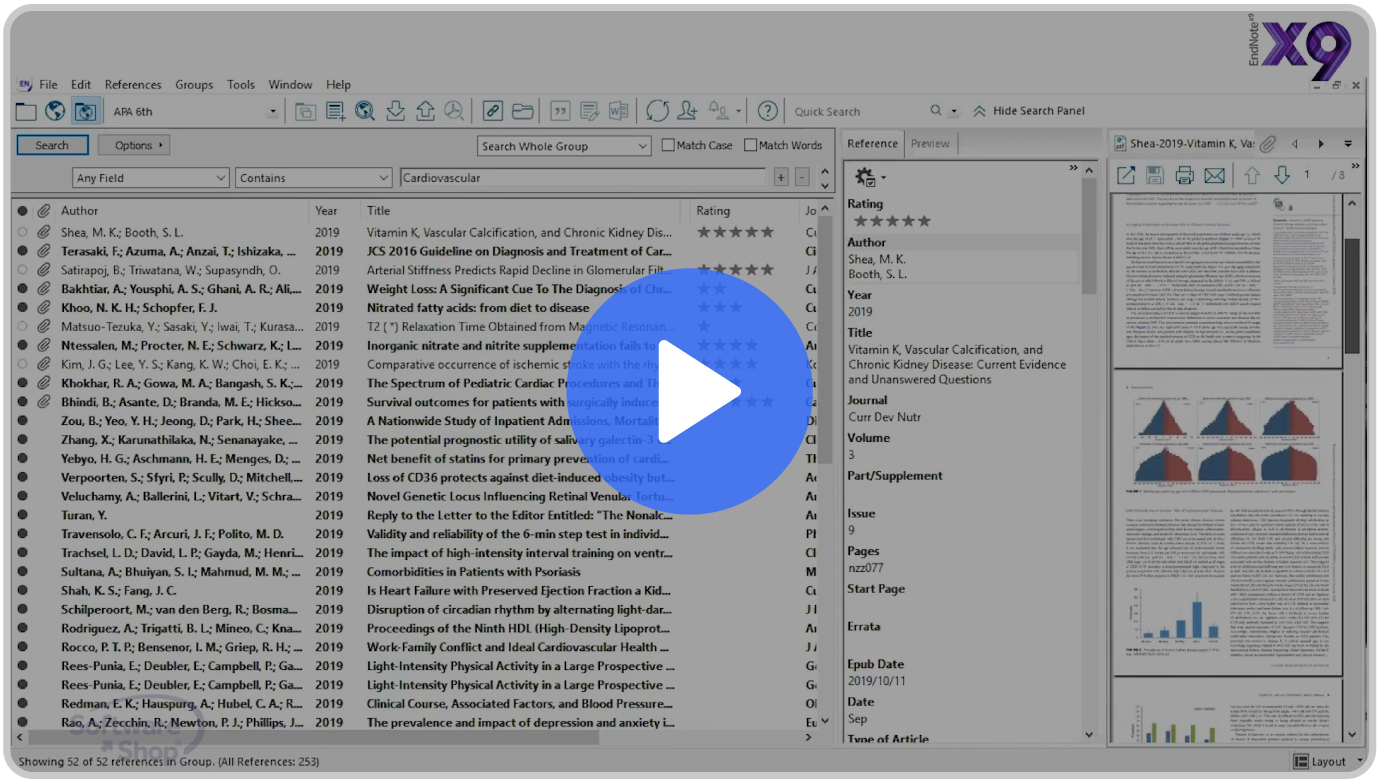
Task: Open the Any Field dropdown
Action: (x=152, y=178)
